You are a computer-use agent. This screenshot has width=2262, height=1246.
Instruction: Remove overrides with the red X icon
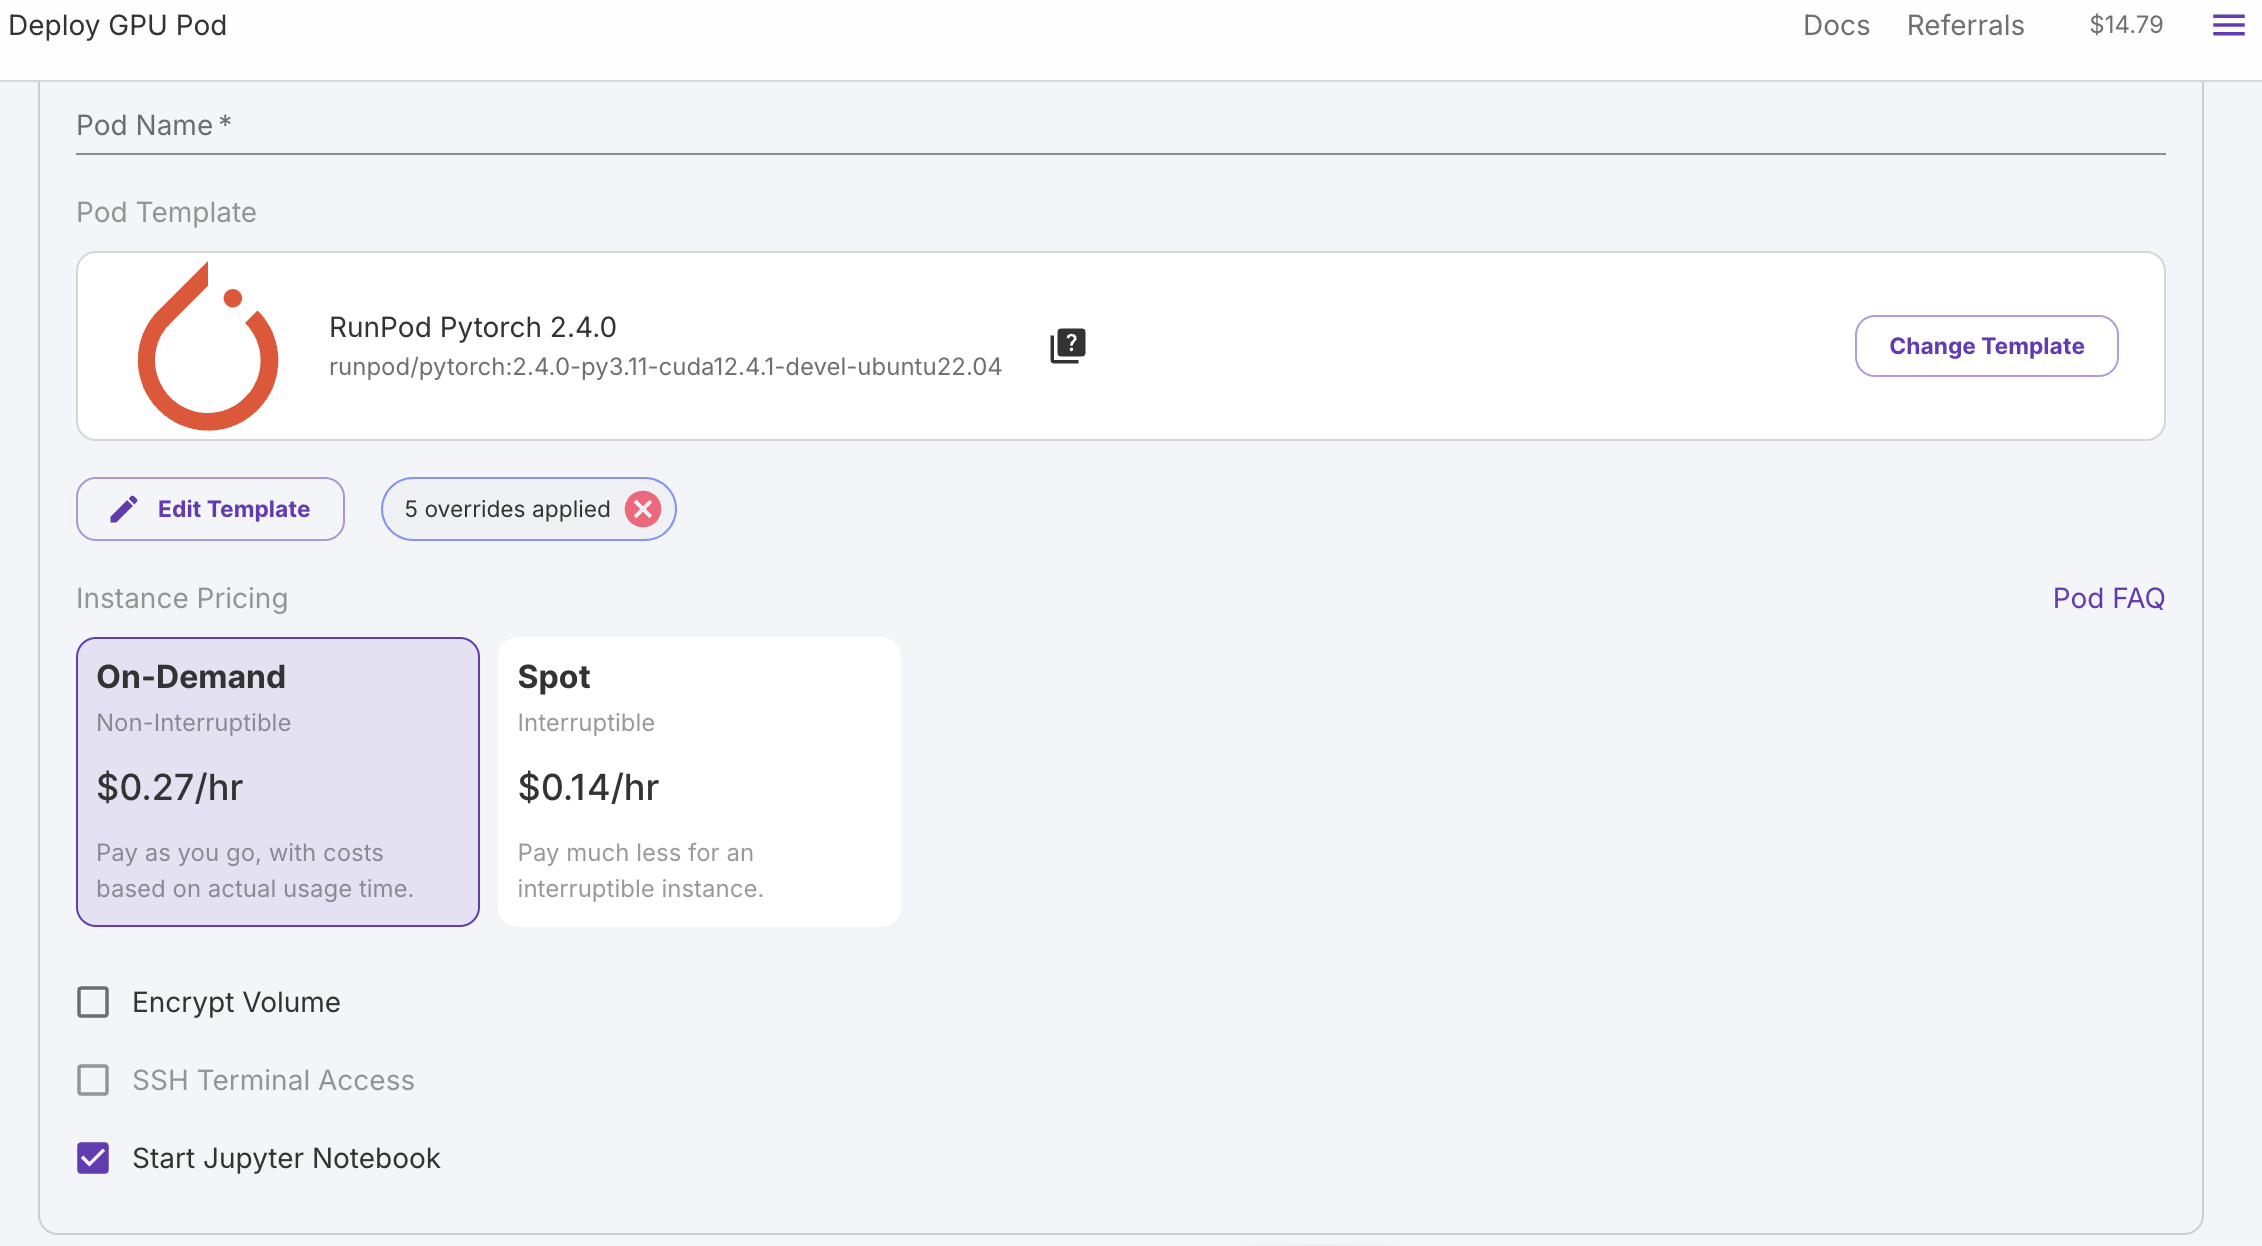click(643, 509)
